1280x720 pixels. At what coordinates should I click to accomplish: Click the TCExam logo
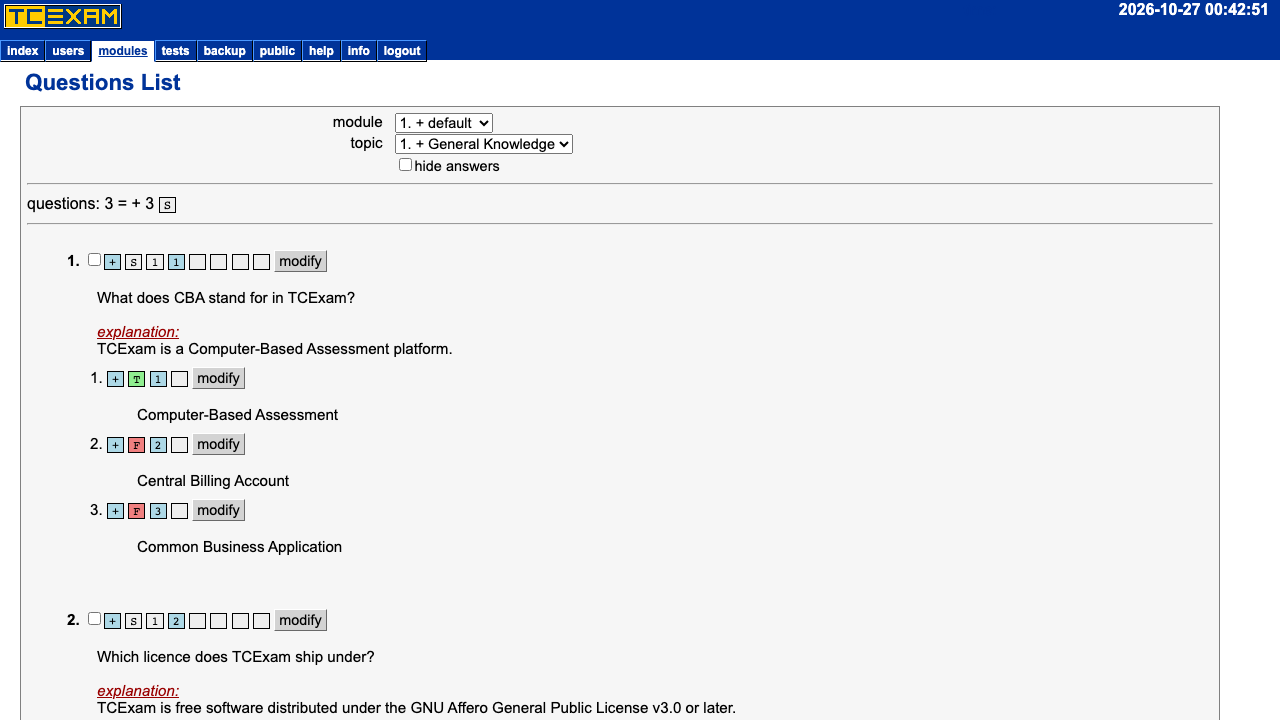(63, 16)
